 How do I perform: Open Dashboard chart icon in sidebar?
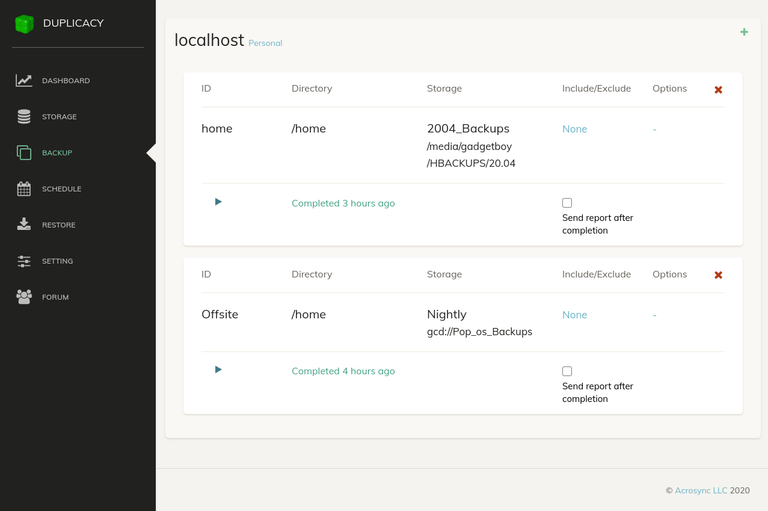click(x=24, y=80)
